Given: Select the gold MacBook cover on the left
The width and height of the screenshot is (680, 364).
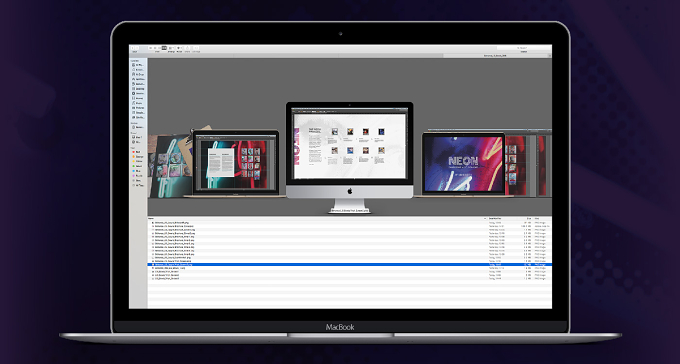Looking at the screenshot, I should [x=235, y=164].
